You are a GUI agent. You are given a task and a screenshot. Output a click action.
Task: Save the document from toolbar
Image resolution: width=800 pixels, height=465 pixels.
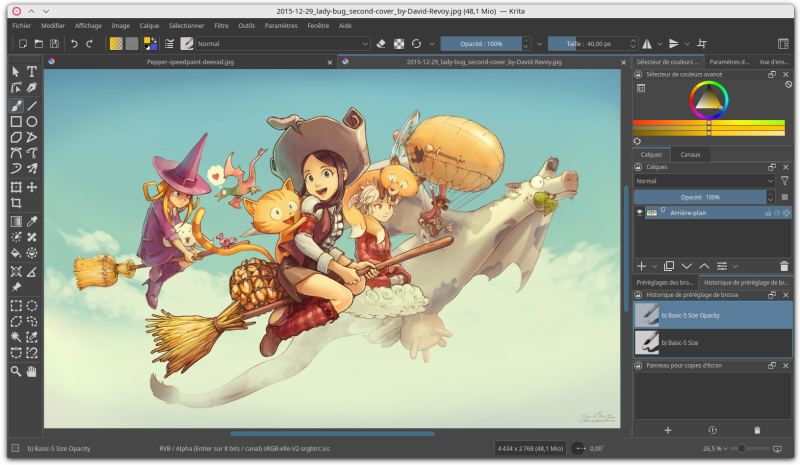point(54,44)
